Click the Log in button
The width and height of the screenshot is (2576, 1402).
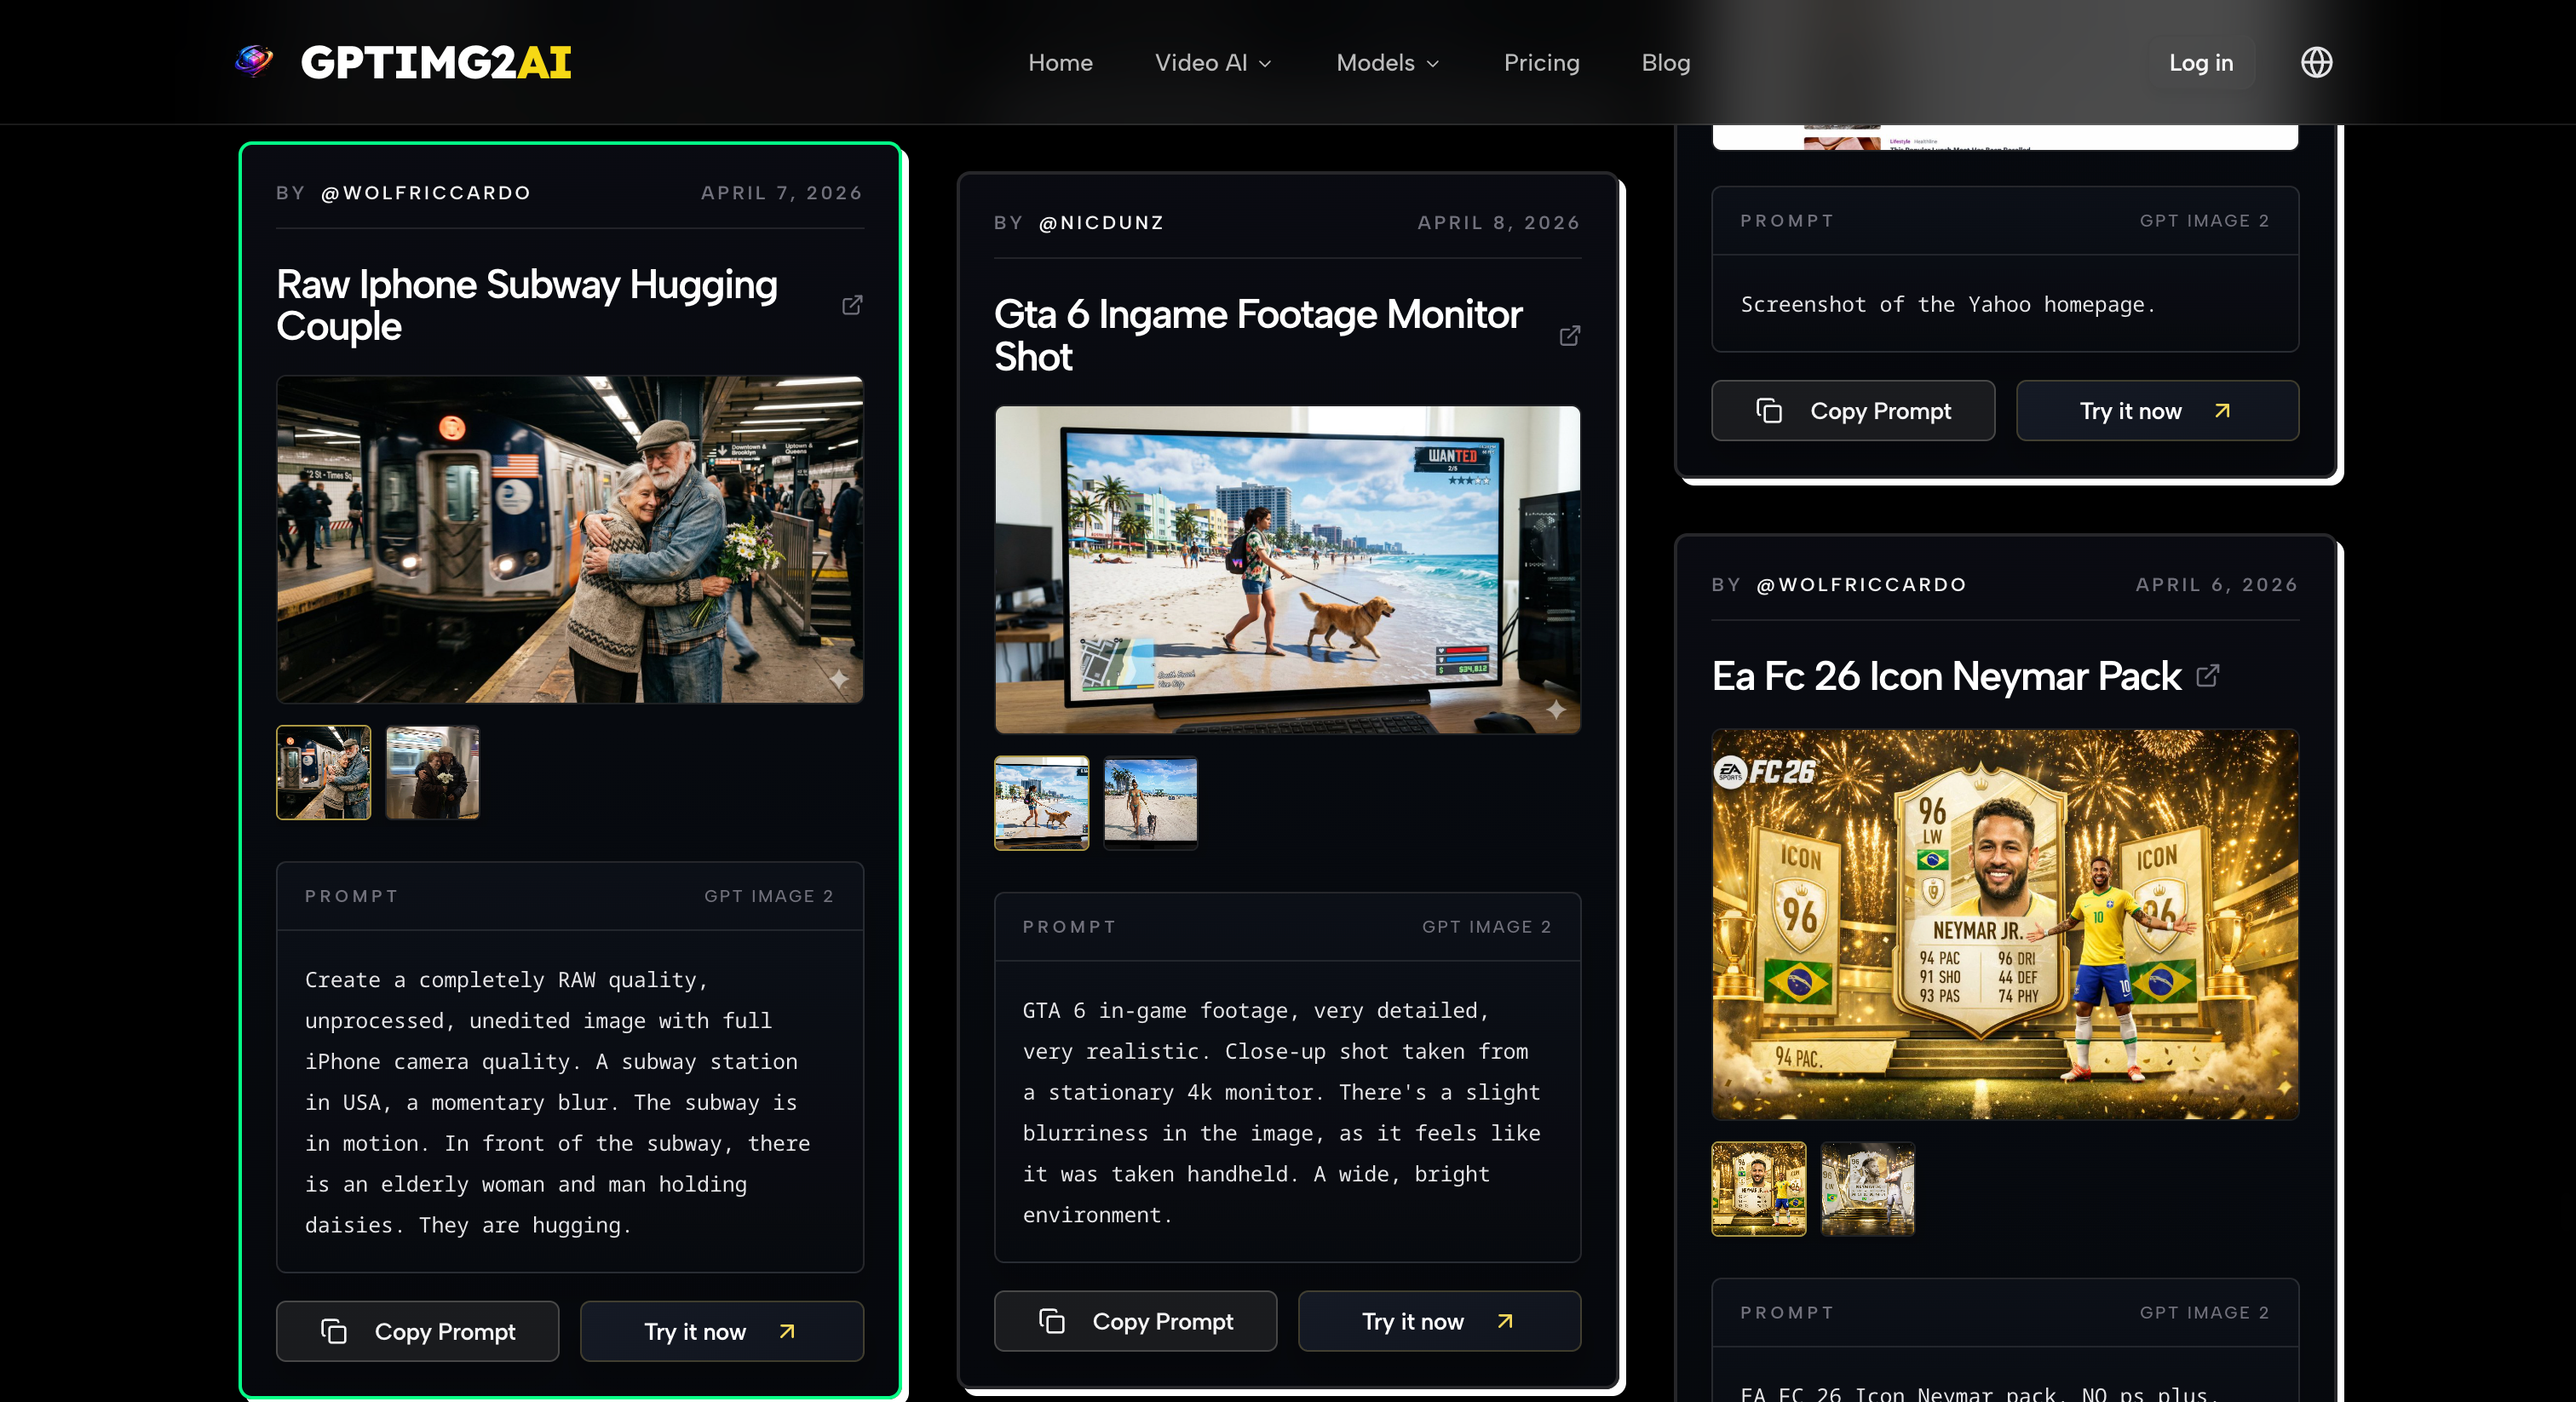(2200, 62)
